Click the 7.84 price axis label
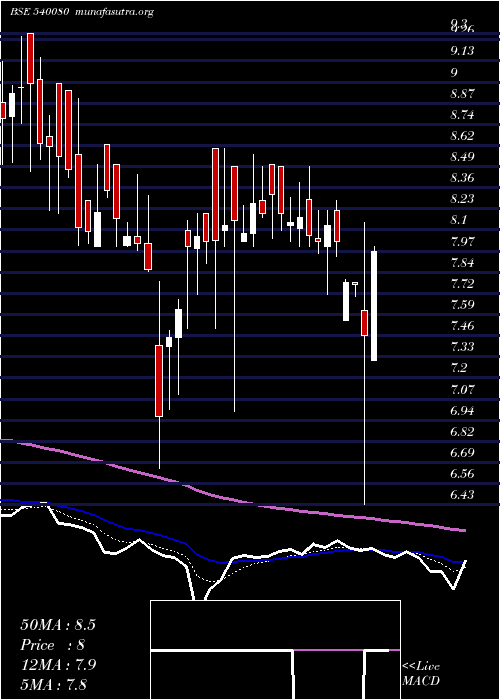The image size is (500, 700). click(462, 262)
